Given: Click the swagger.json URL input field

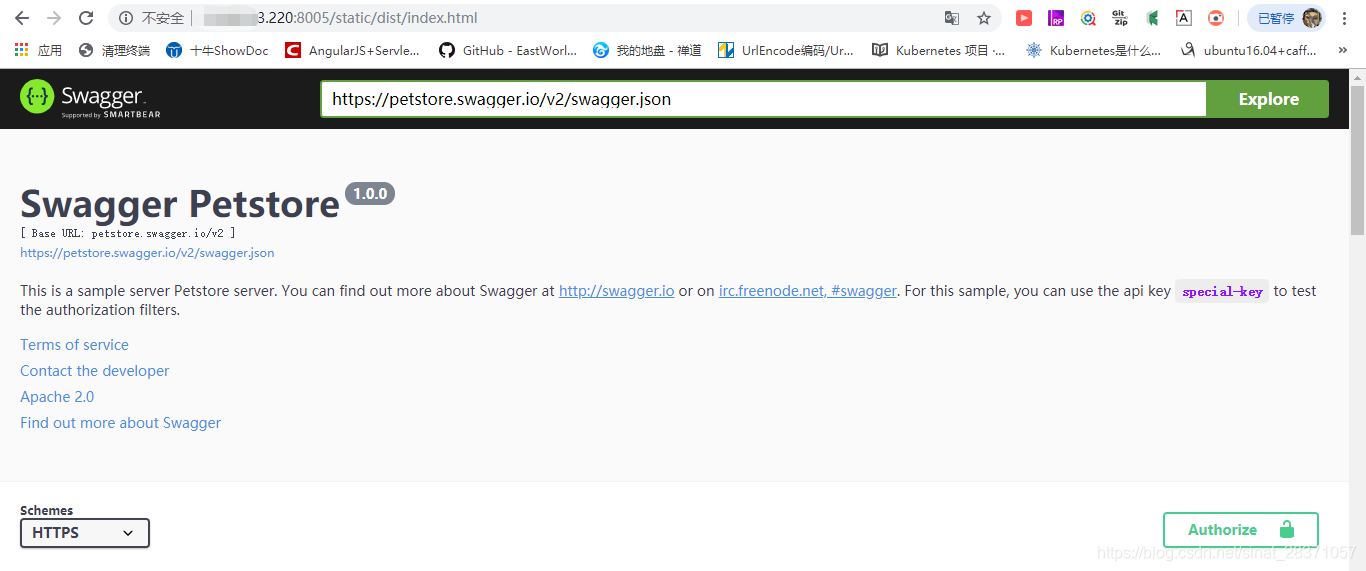Looking at the screenshot, I should 763,99.
